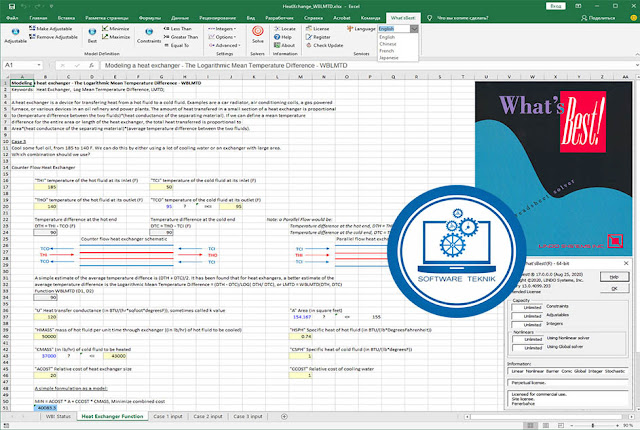Open the WB! Status sheet tab
The height and width of the screenshot is (430, 640).
coord(58,417)
